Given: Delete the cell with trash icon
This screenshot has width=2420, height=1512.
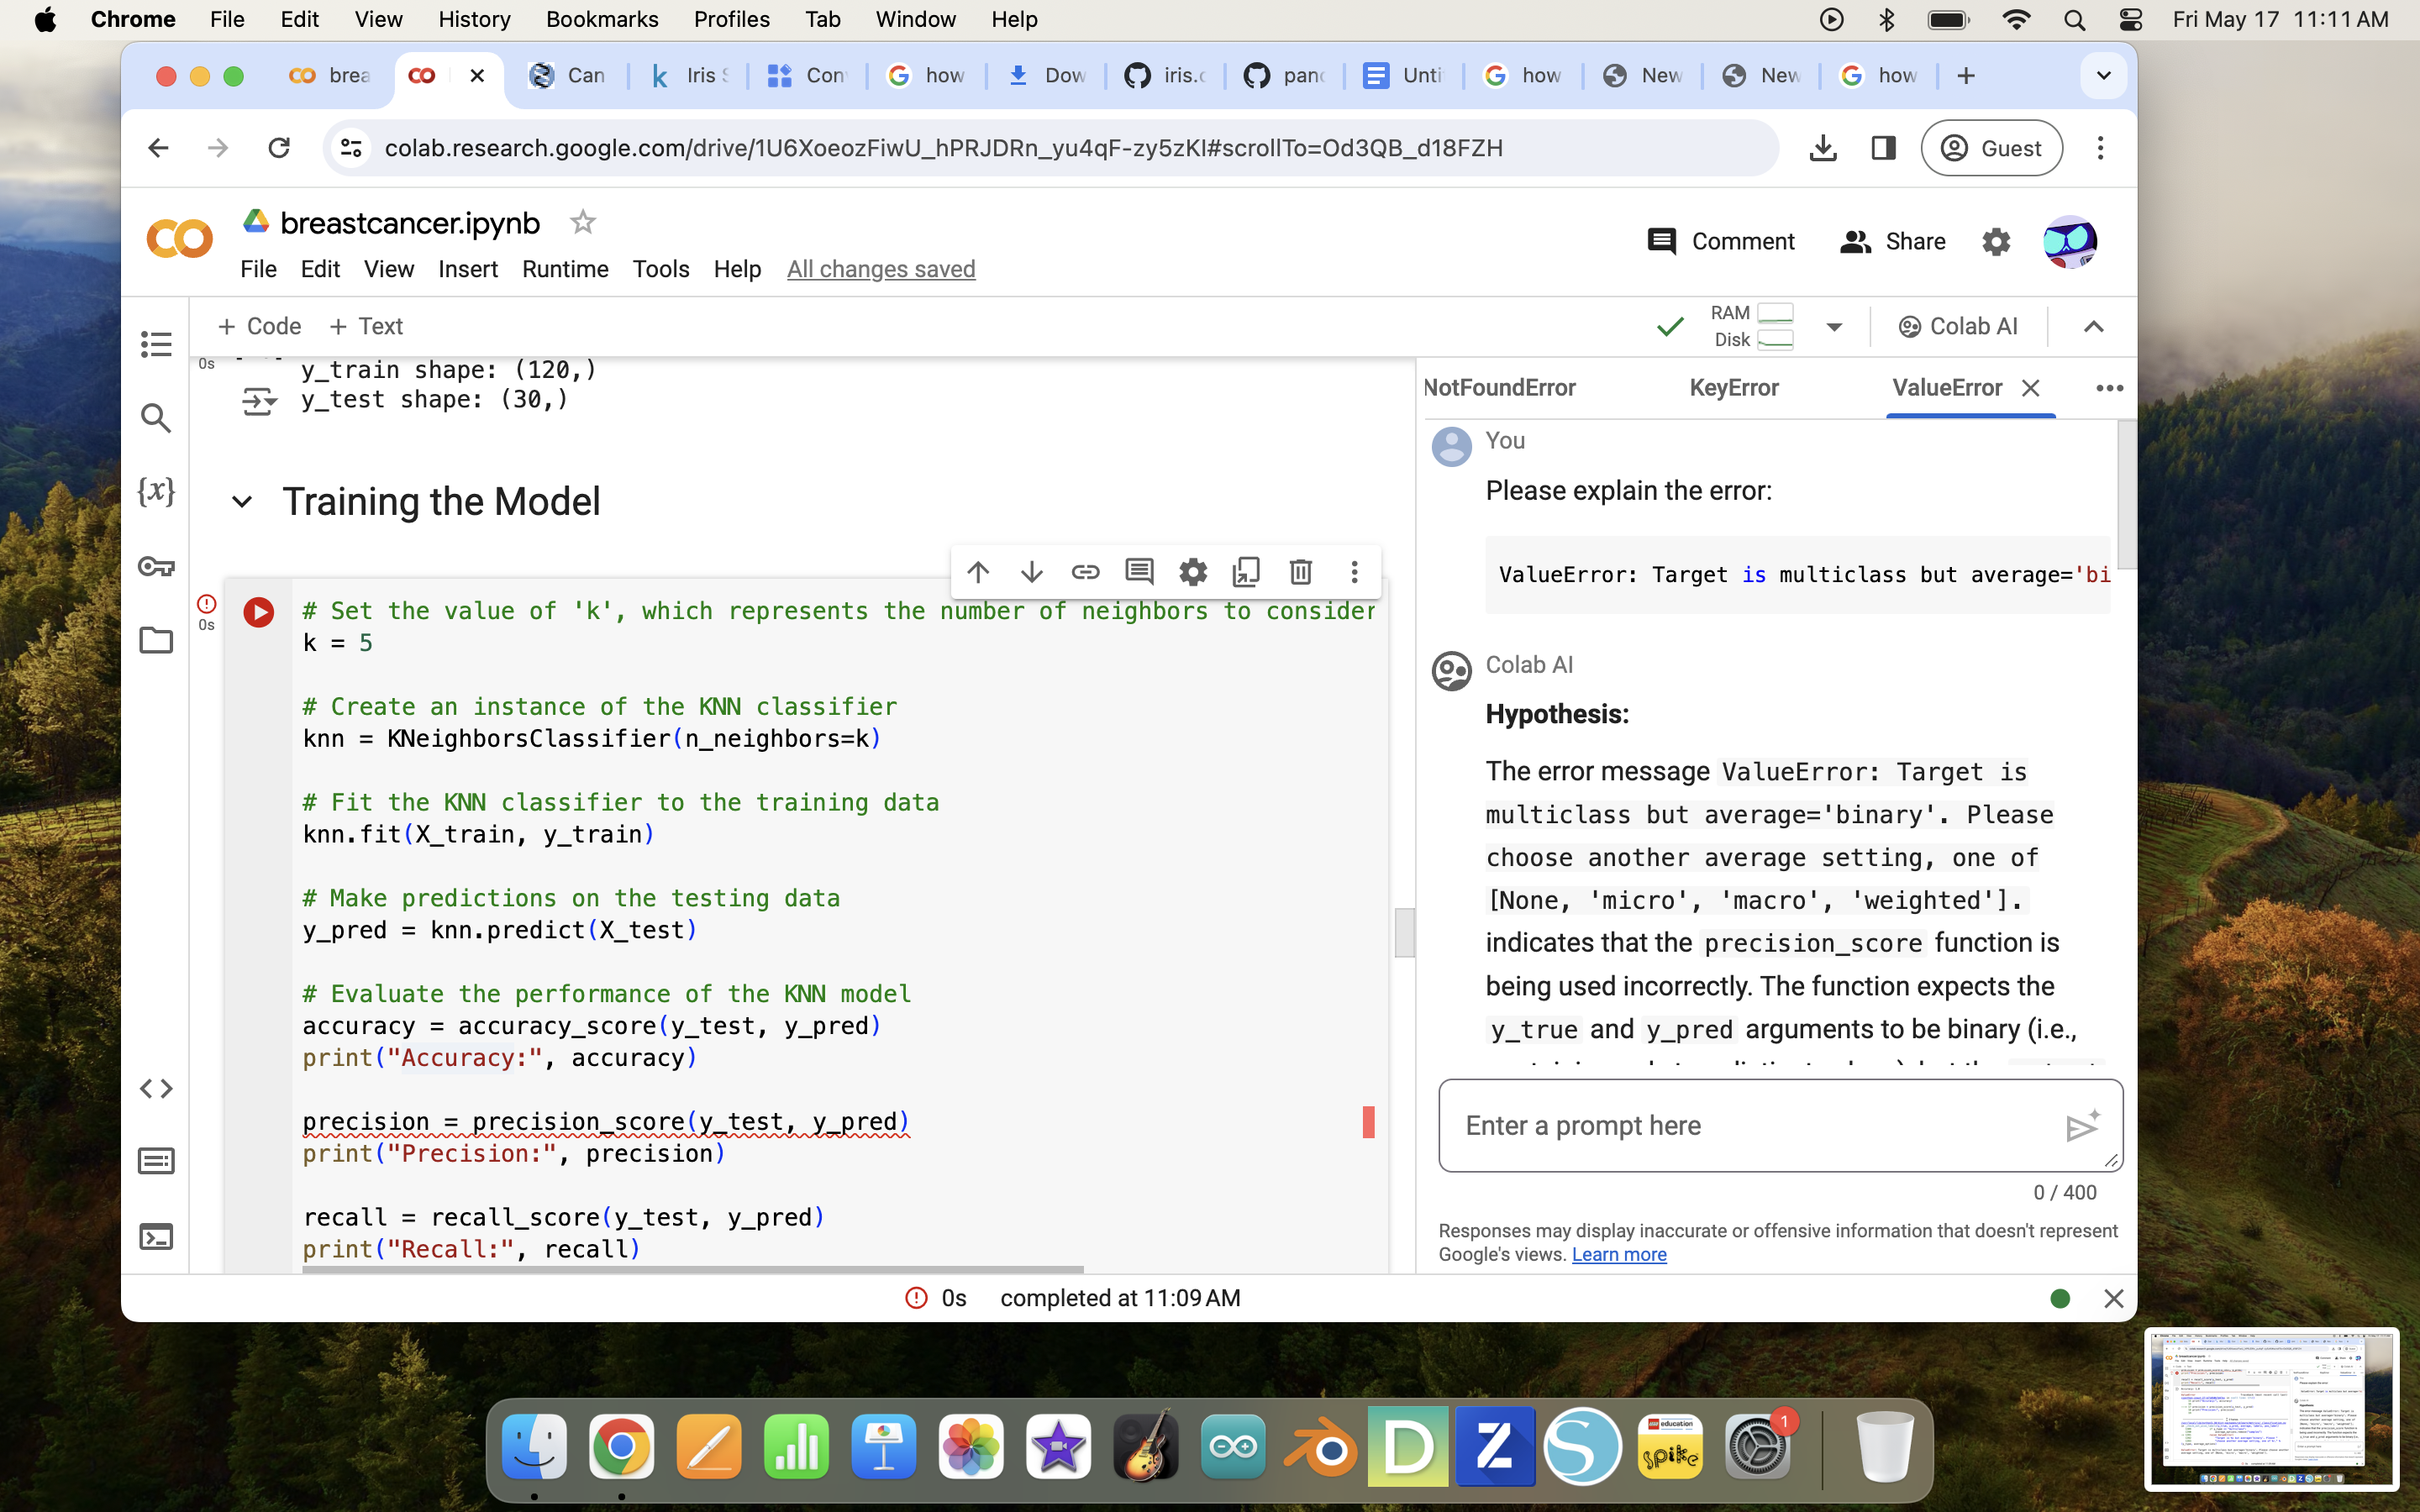Looking at the screenshot, I should point(1300,572).
